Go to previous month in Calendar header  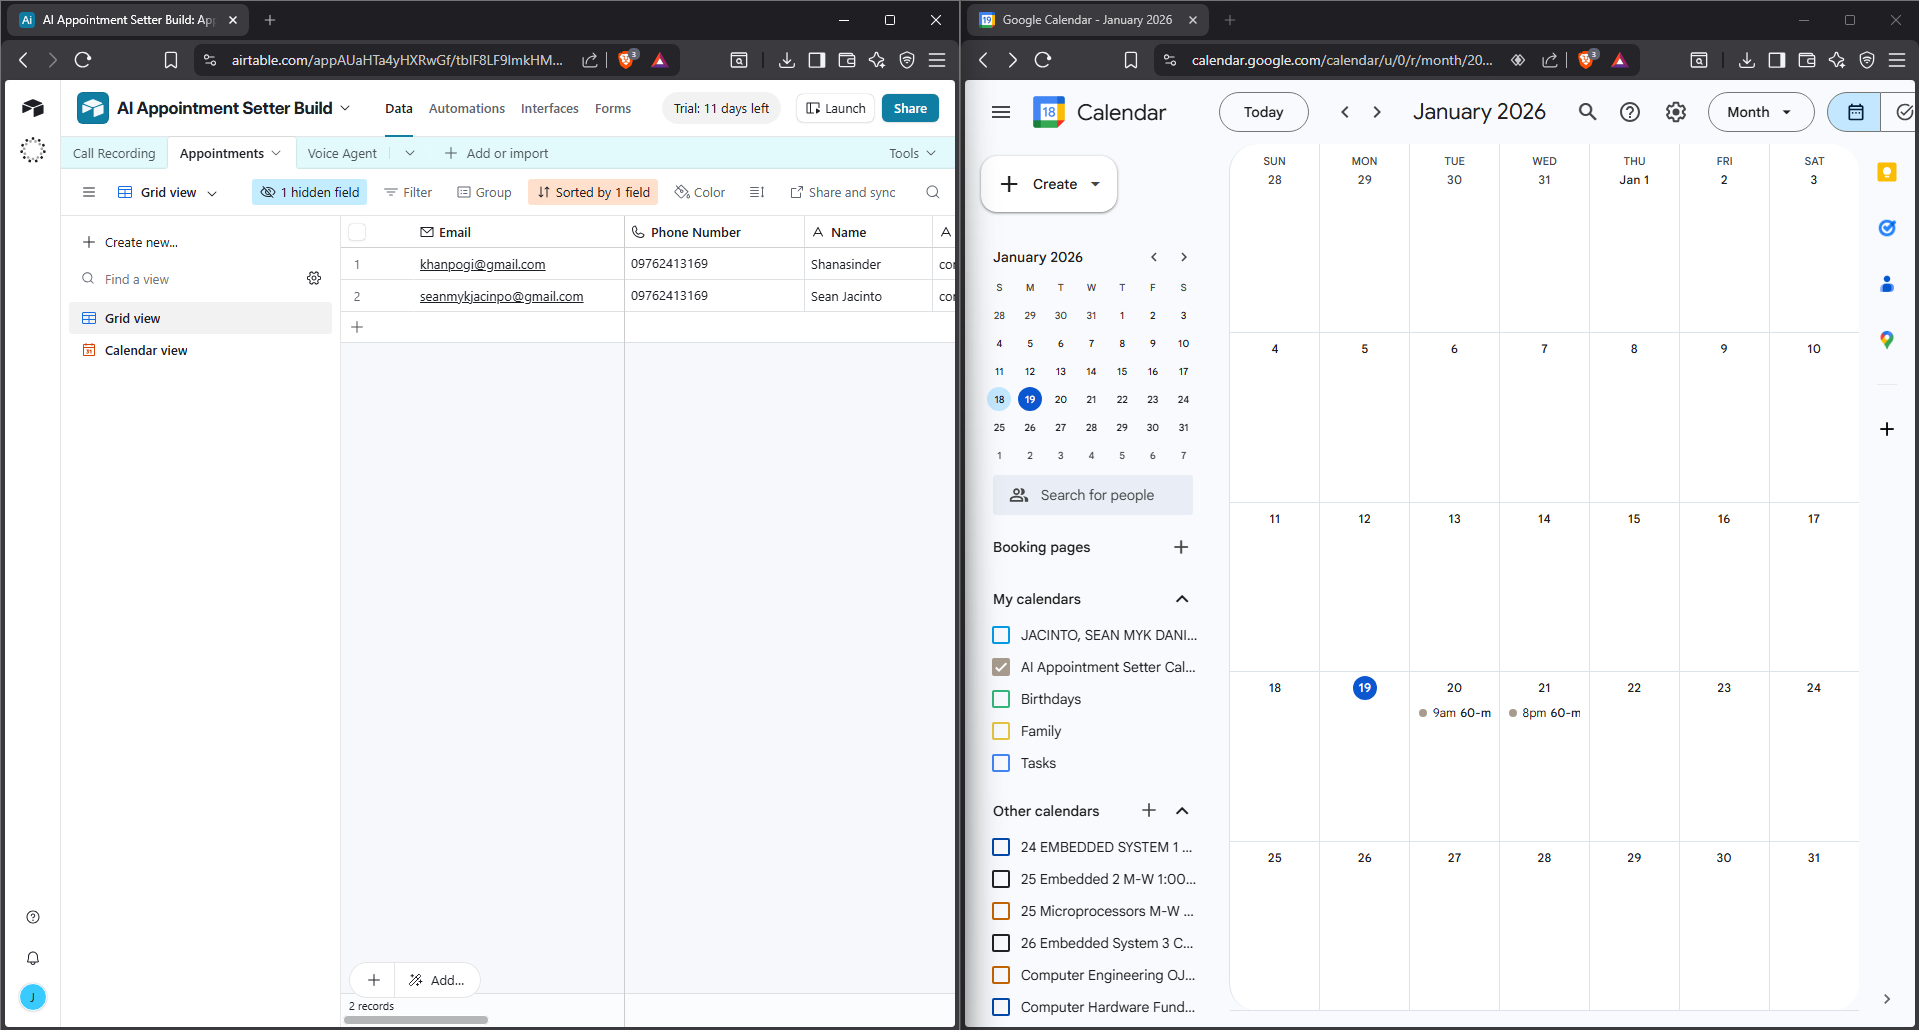1345,112
